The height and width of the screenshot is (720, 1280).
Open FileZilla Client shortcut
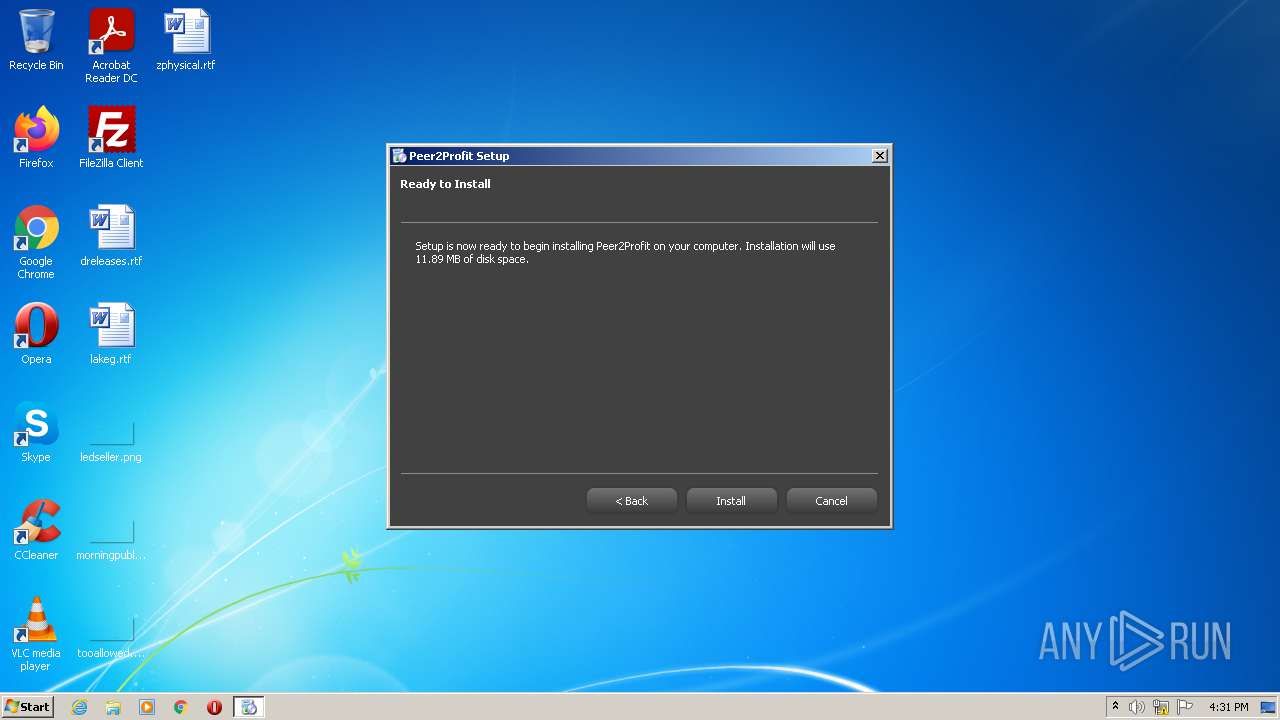111,138
